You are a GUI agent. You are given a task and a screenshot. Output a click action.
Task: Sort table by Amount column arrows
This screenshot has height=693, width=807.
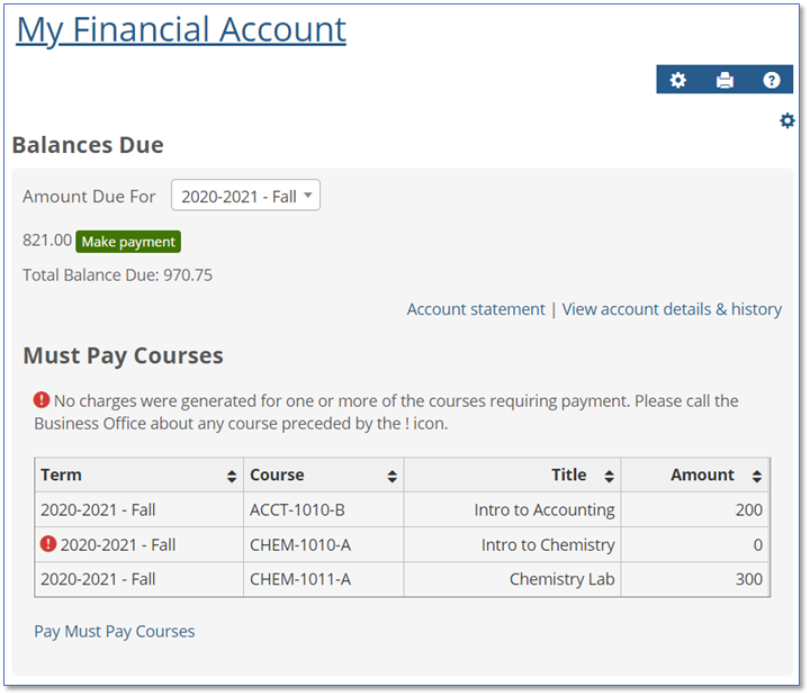(757, 476)
